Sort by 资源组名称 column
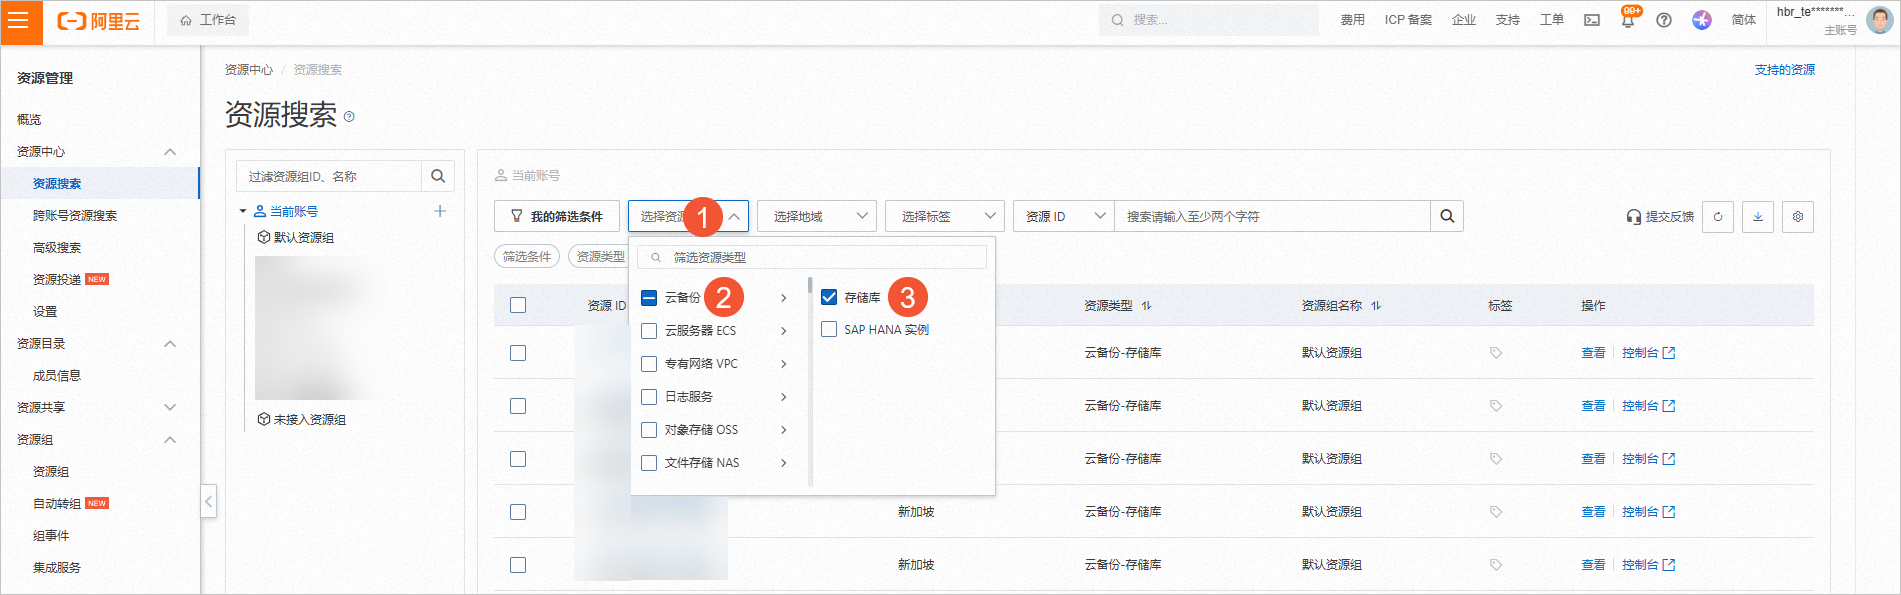Screen dimensions: 1901x595 tap(1376, 306)
